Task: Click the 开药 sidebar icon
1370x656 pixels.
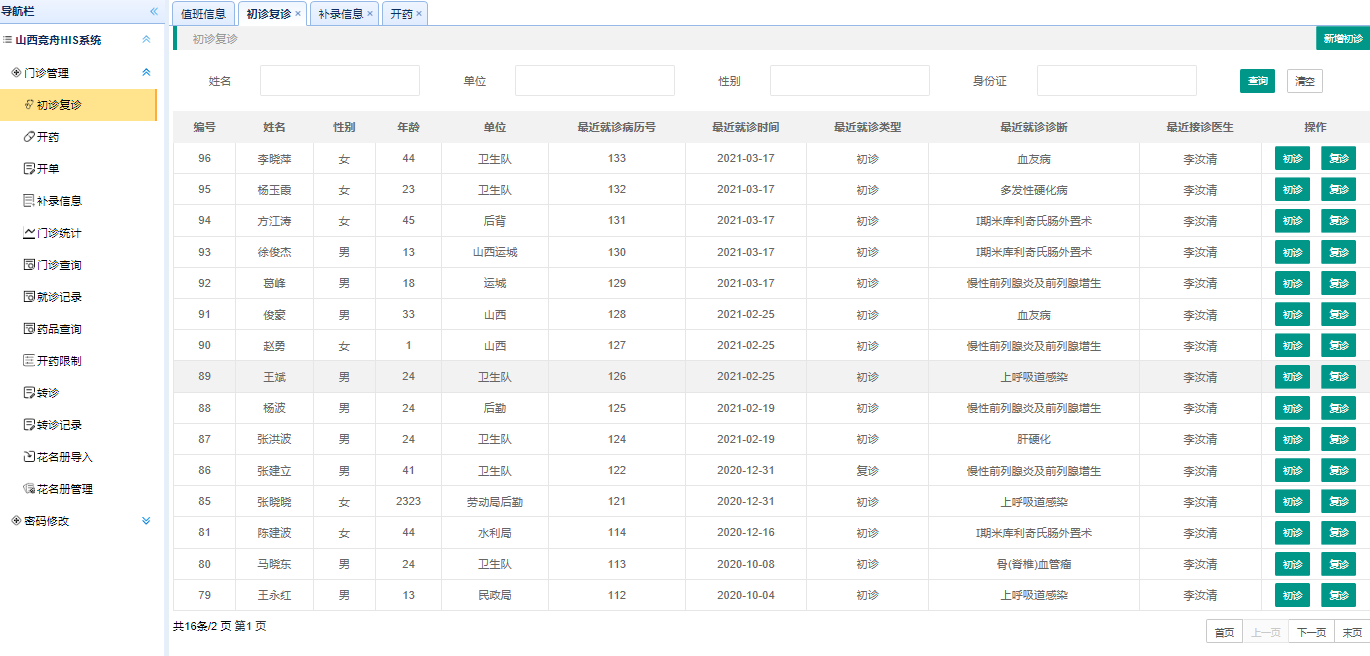Action: click(x=29, y=137)
